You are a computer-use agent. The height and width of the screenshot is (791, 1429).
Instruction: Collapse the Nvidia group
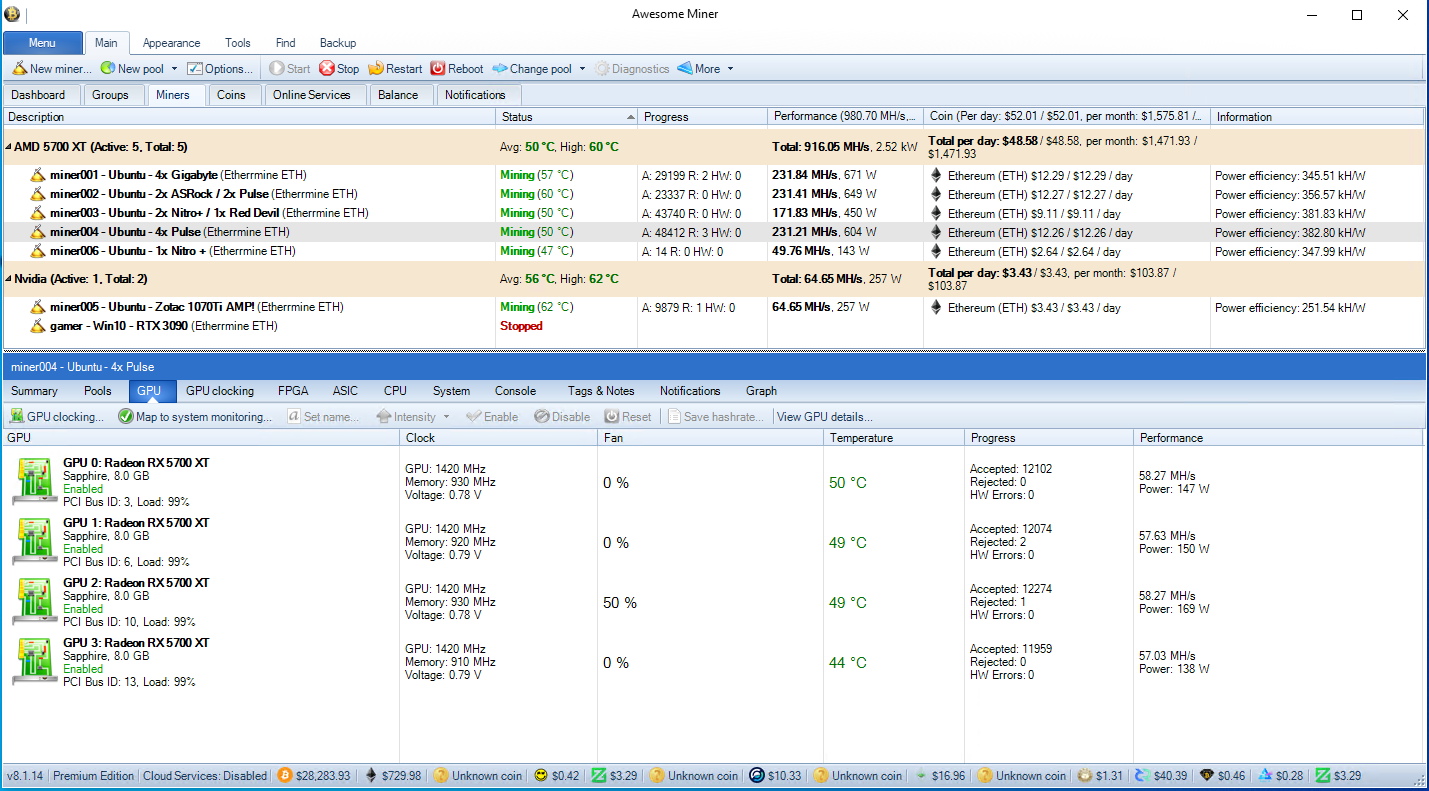pyautogui.click(x=8, y=279)
